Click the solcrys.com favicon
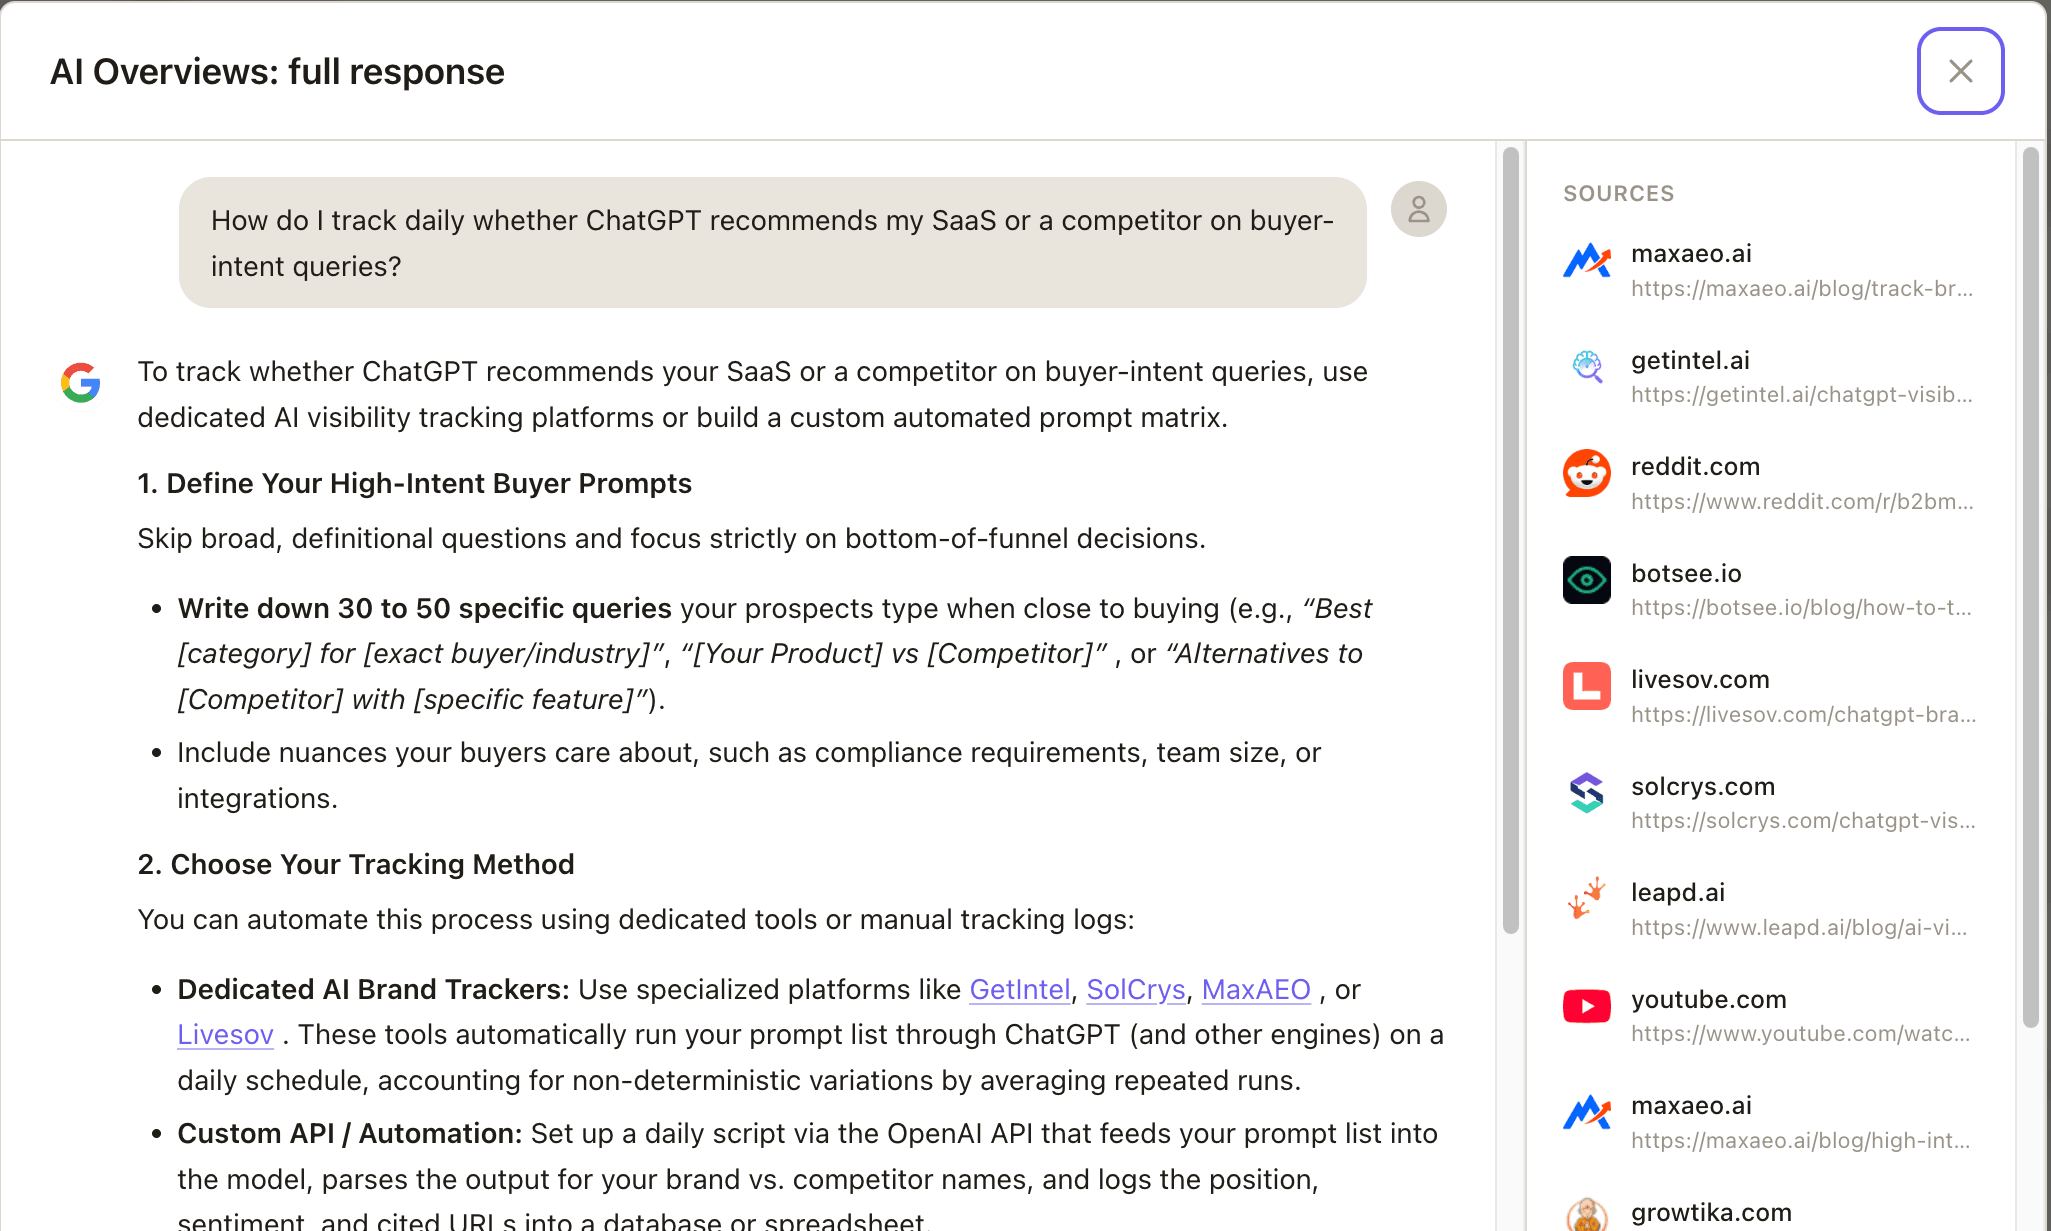The image size is (2051, 1231). pos(1587,793)
